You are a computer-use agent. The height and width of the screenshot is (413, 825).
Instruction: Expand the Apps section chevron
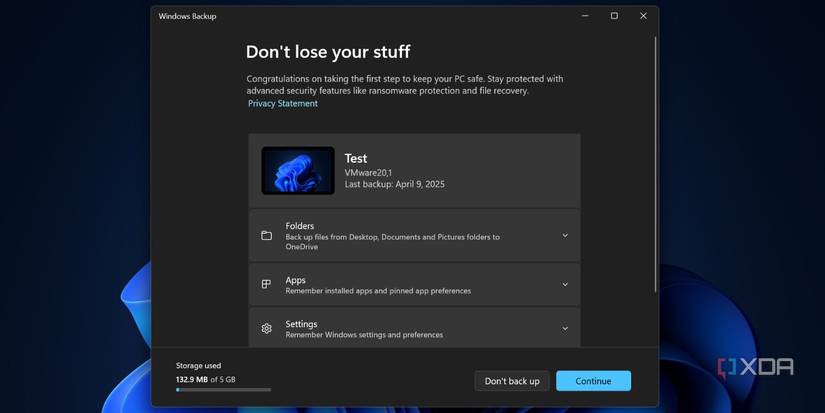[565, 284]
